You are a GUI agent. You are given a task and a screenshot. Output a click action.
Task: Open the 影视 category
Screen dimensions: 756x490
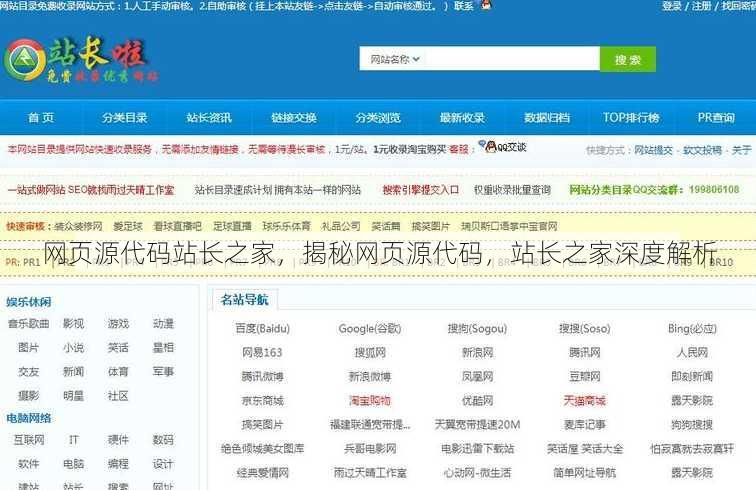pyautogui.click(x=73, y=324)
